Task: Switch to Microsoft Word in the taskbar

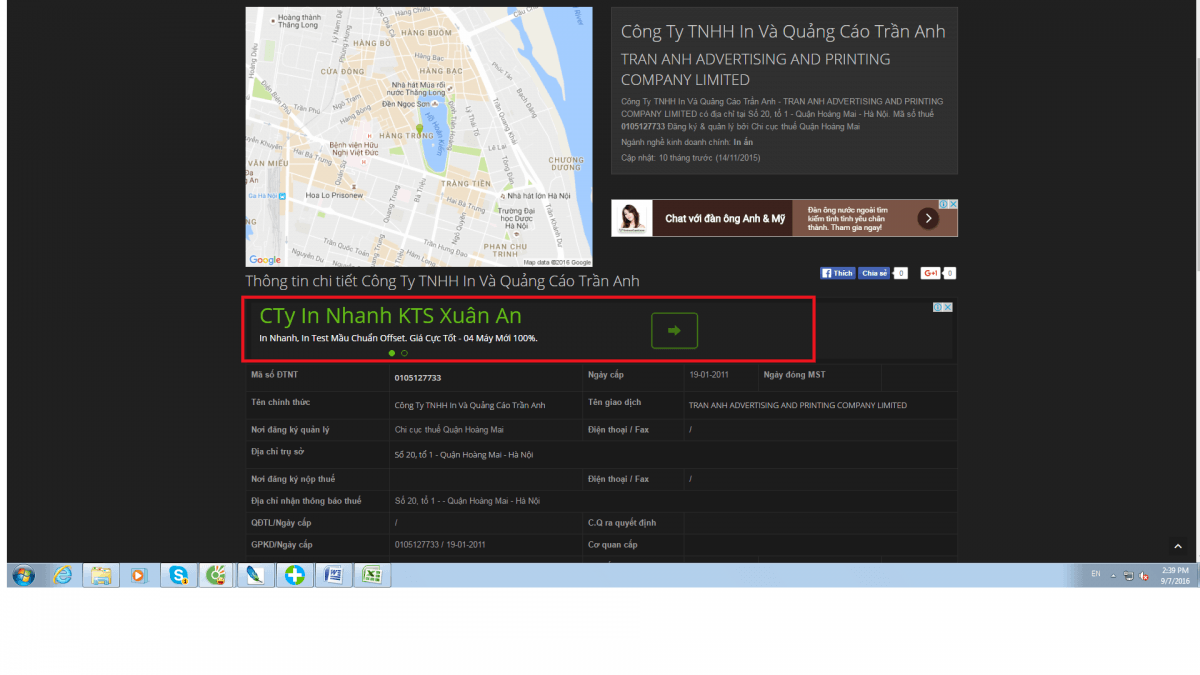Action: point(333,575)
